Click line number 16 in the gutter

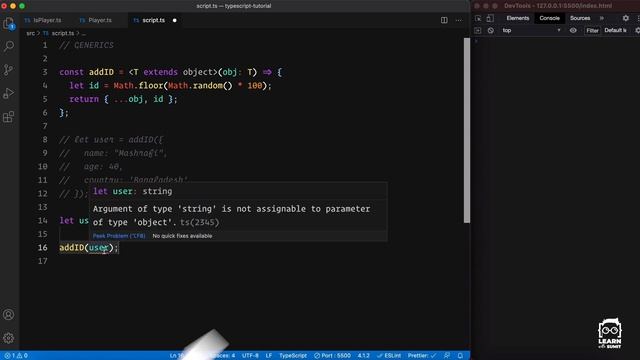point(42,248)
